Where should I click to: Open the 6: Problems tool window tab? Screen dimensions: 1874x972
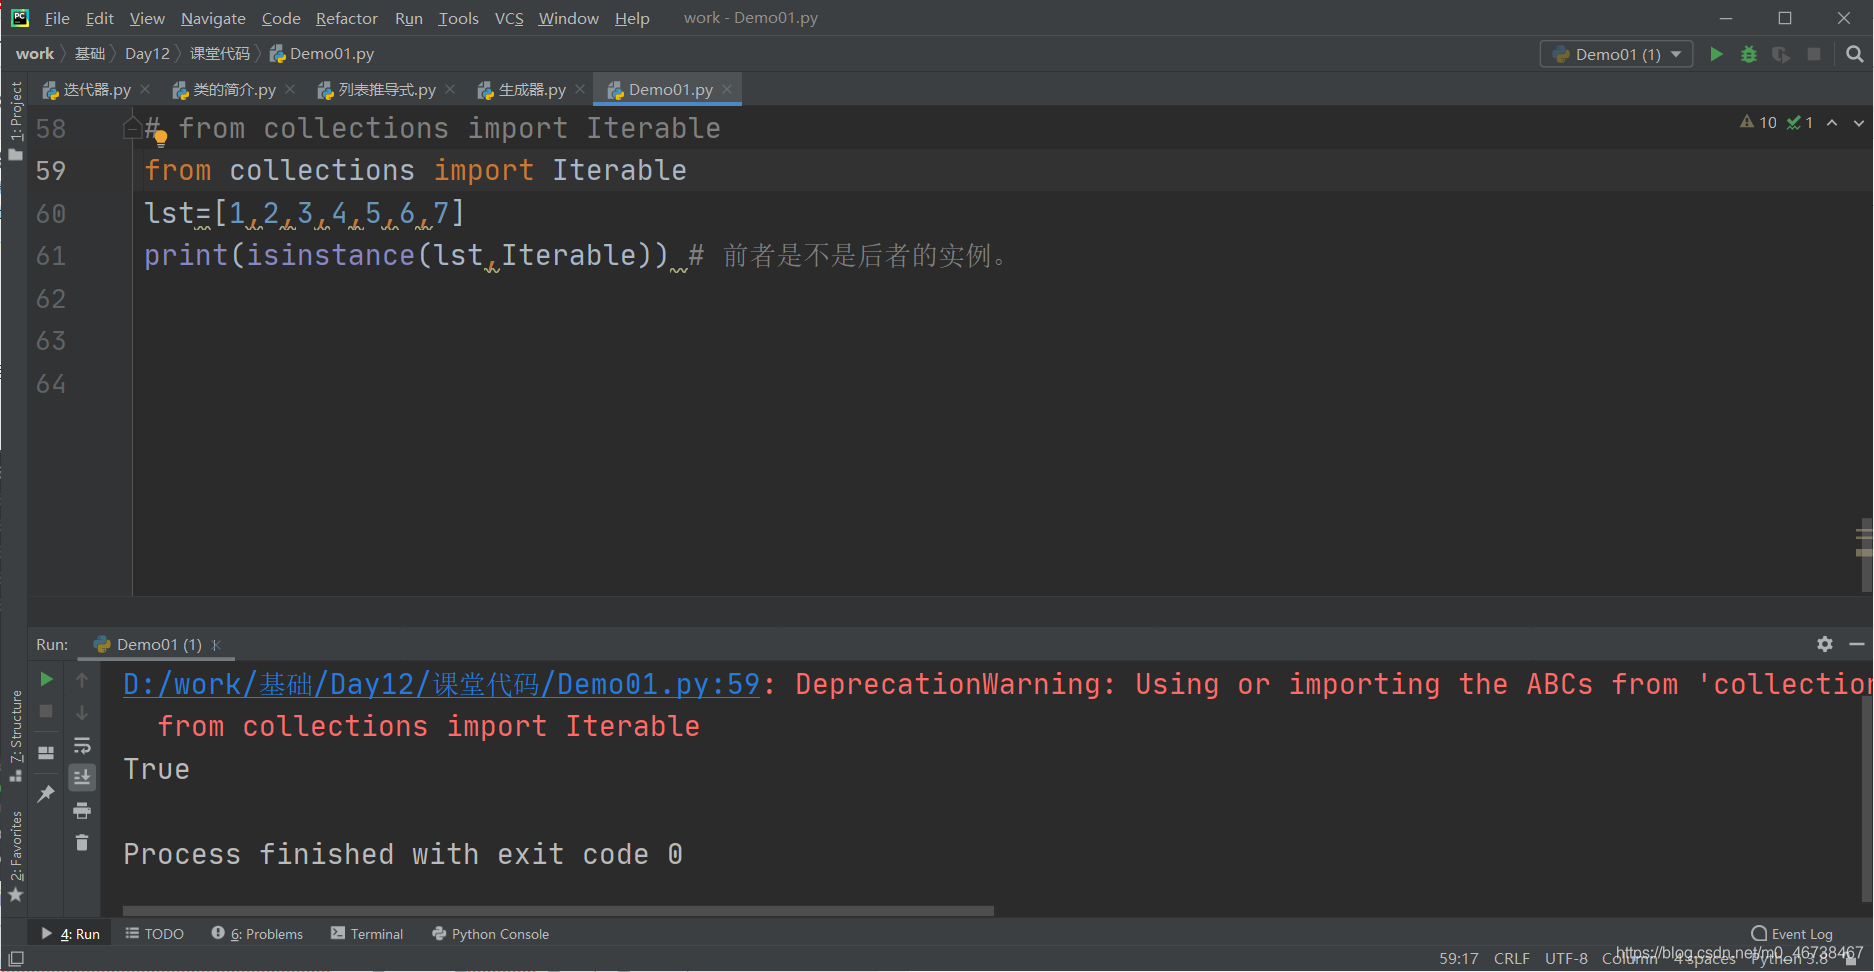coord(257,934)
